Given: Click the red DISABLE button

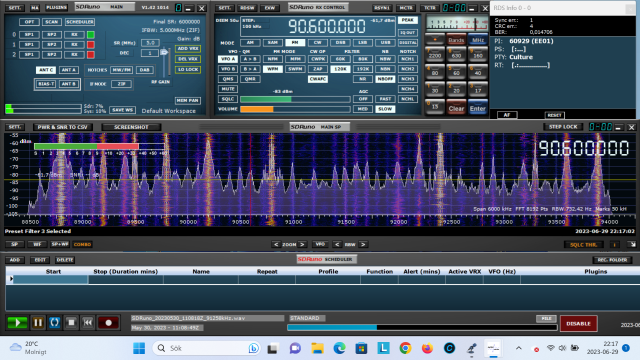Looking at the screenshot, I should 578,324.
